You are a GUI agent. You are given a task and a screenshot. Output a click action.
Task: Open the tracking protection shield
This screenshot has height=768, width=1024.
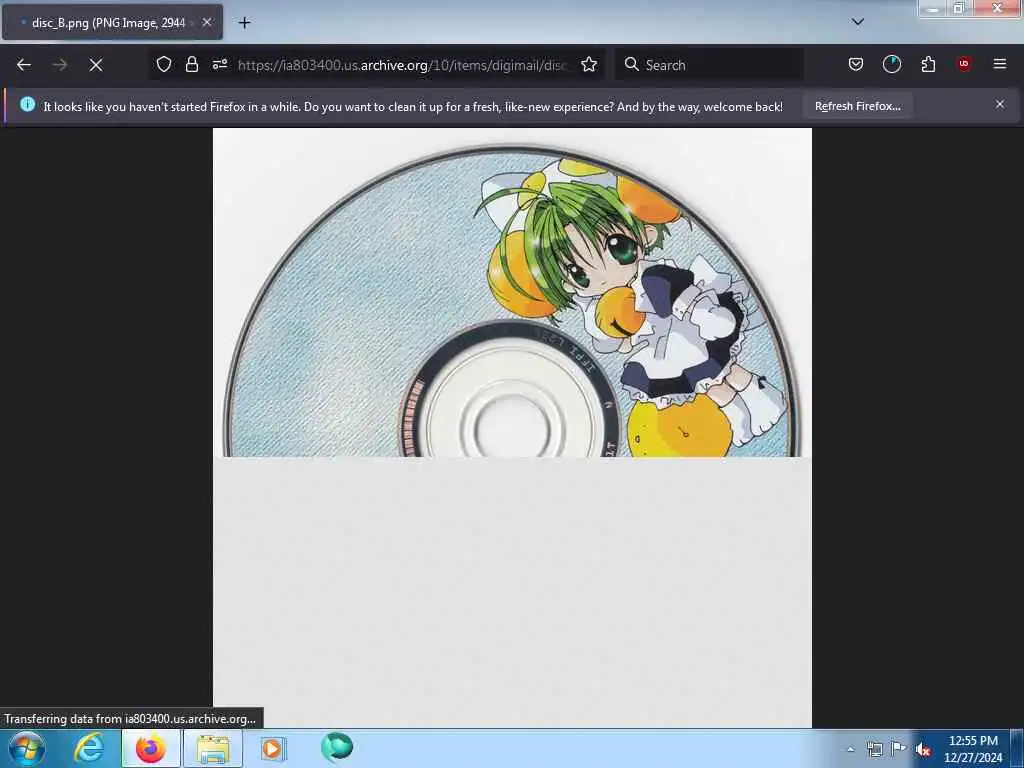tap(164, 64)
